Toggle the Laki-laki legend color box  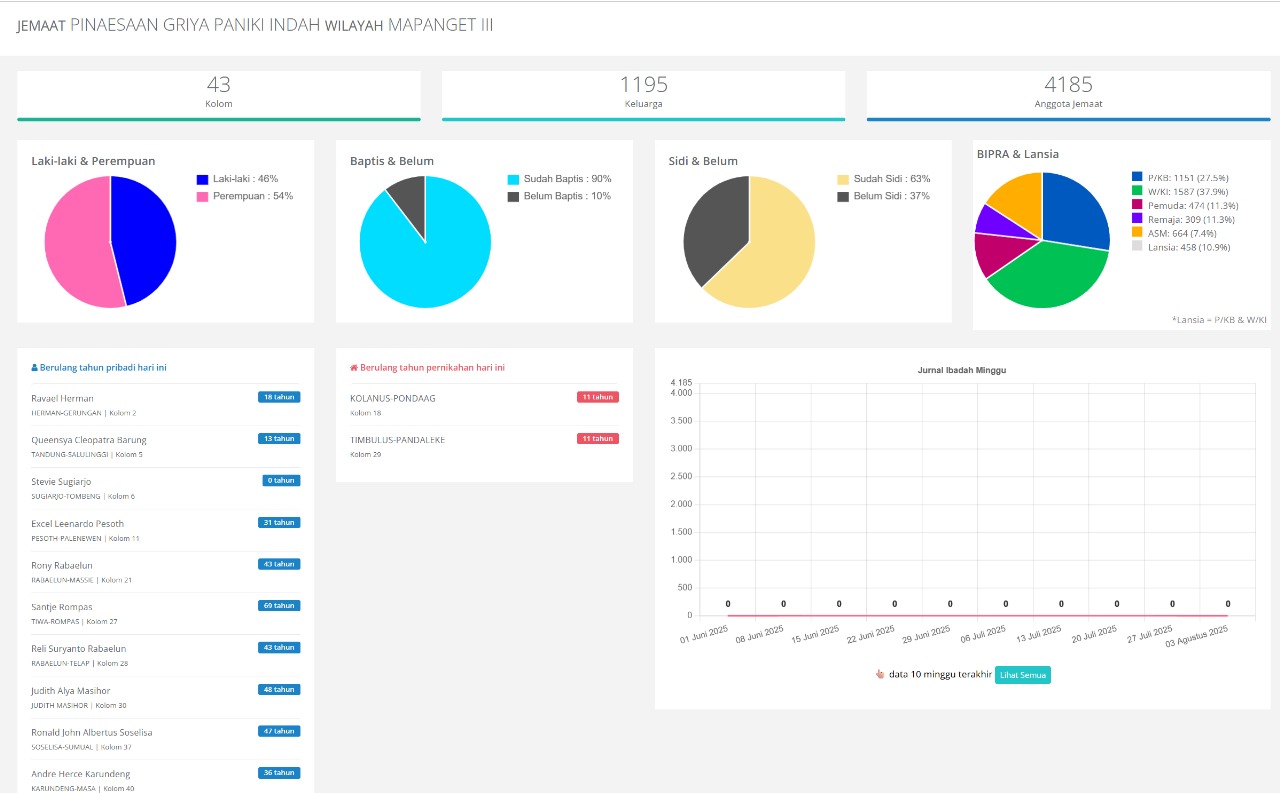[203, 179]
